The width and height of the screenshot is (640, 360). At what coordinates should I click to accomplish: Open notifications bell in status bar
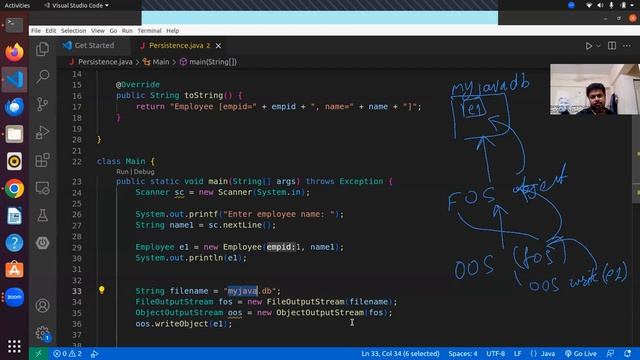coord(628,353)
